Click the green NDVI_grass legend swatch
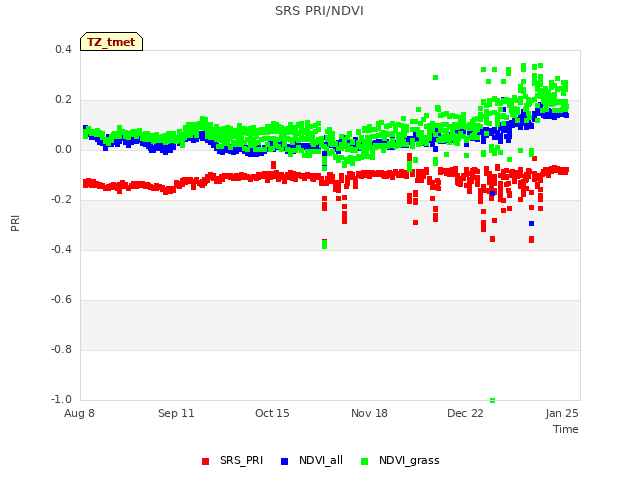The height and width of the screenshot is (480, 640). pos(364,461)
